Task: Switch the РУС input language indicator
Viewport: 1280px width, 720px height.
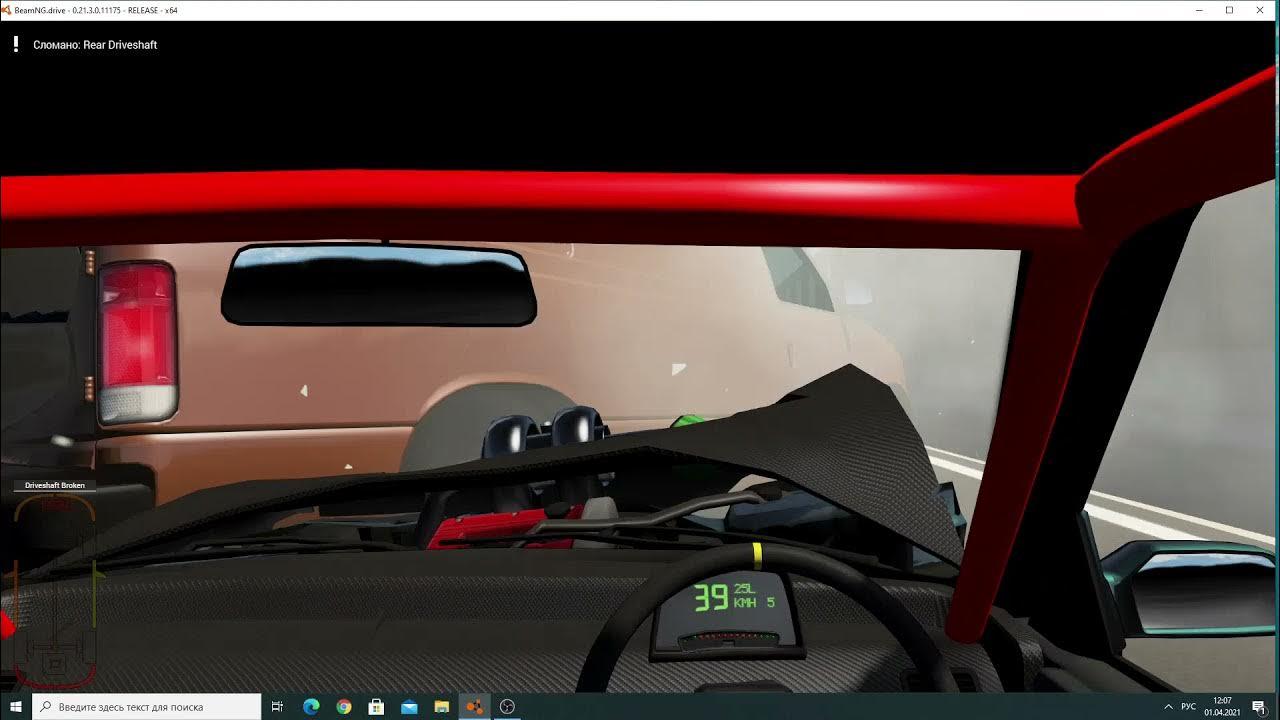Action: pos(1189,707)
